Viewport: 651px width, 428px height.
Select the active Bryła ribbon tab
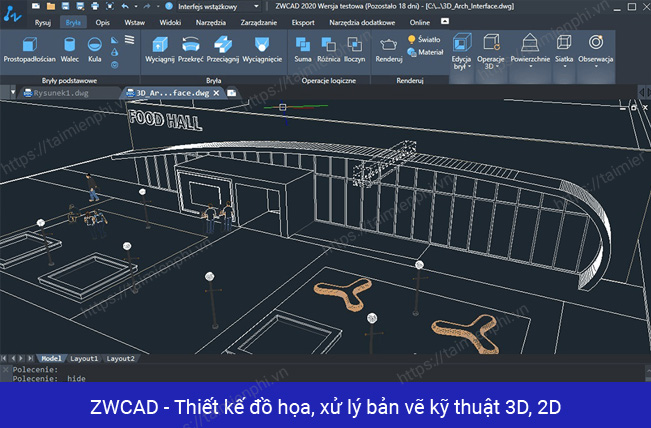click(x=73, y=22)
